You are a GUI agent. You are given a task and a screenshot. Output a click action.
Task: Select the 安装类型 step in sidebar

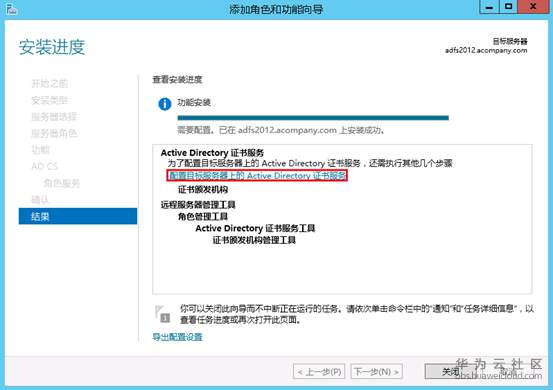tap(49, 100)
